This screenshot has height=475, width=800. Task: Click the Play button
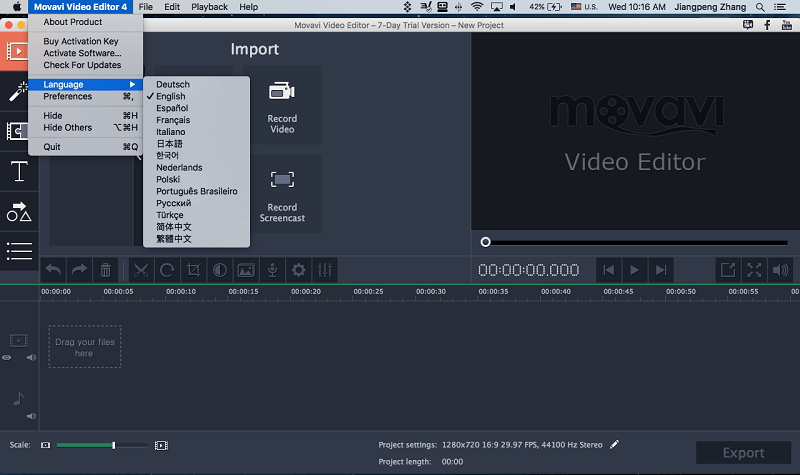[635, 270]
